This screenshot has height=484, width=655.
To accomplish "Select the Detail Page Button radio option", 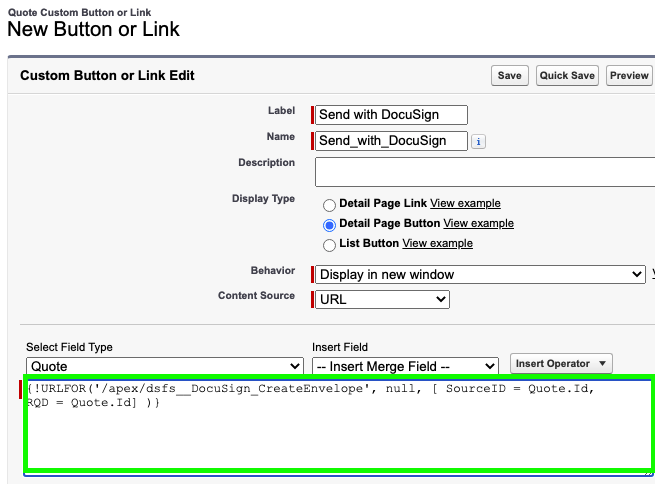I will pyautogui.click(x=329, y=225).
